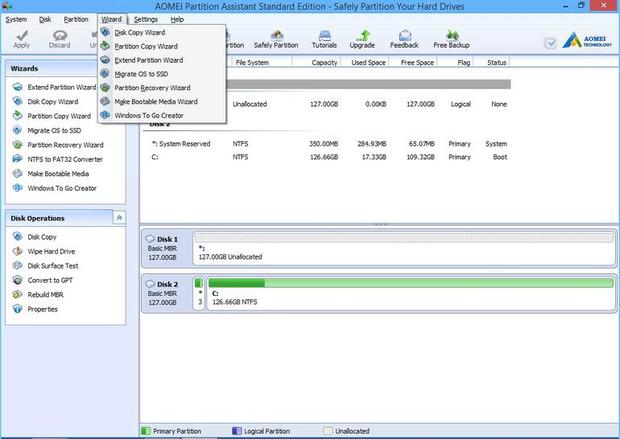Click the green C: partition bar on Disk 2
Image resolution: width=620 pixels, height=439 pixels.
coord(410,284)
